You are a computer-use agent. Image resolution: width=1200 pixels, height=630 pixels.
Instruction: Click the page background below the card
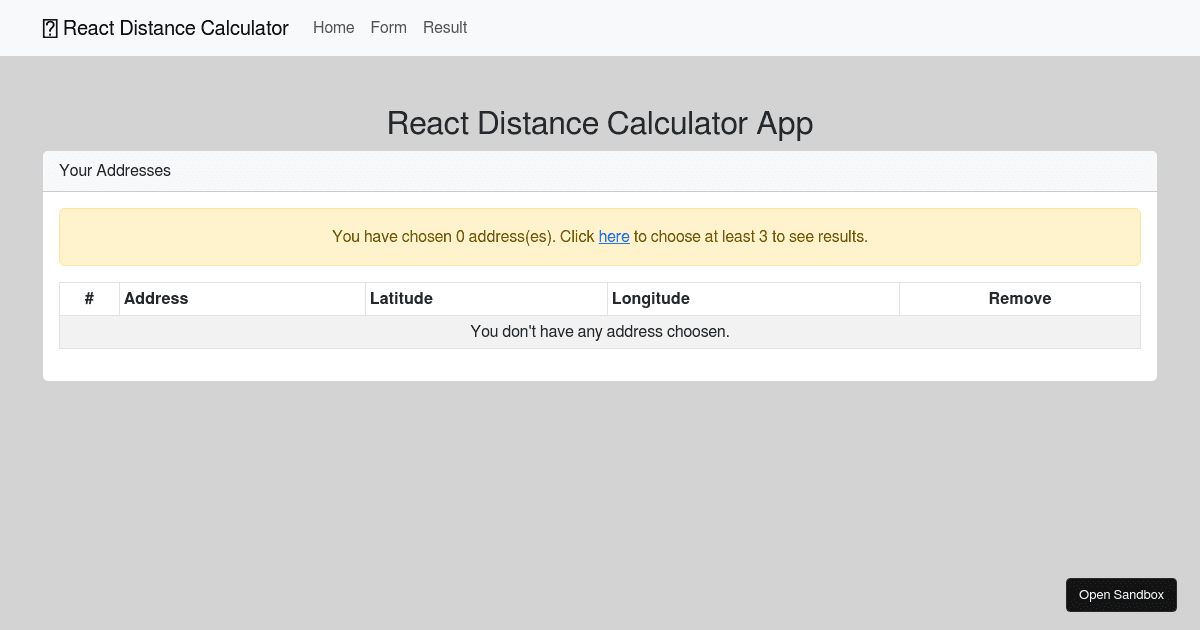pos(600,480)
